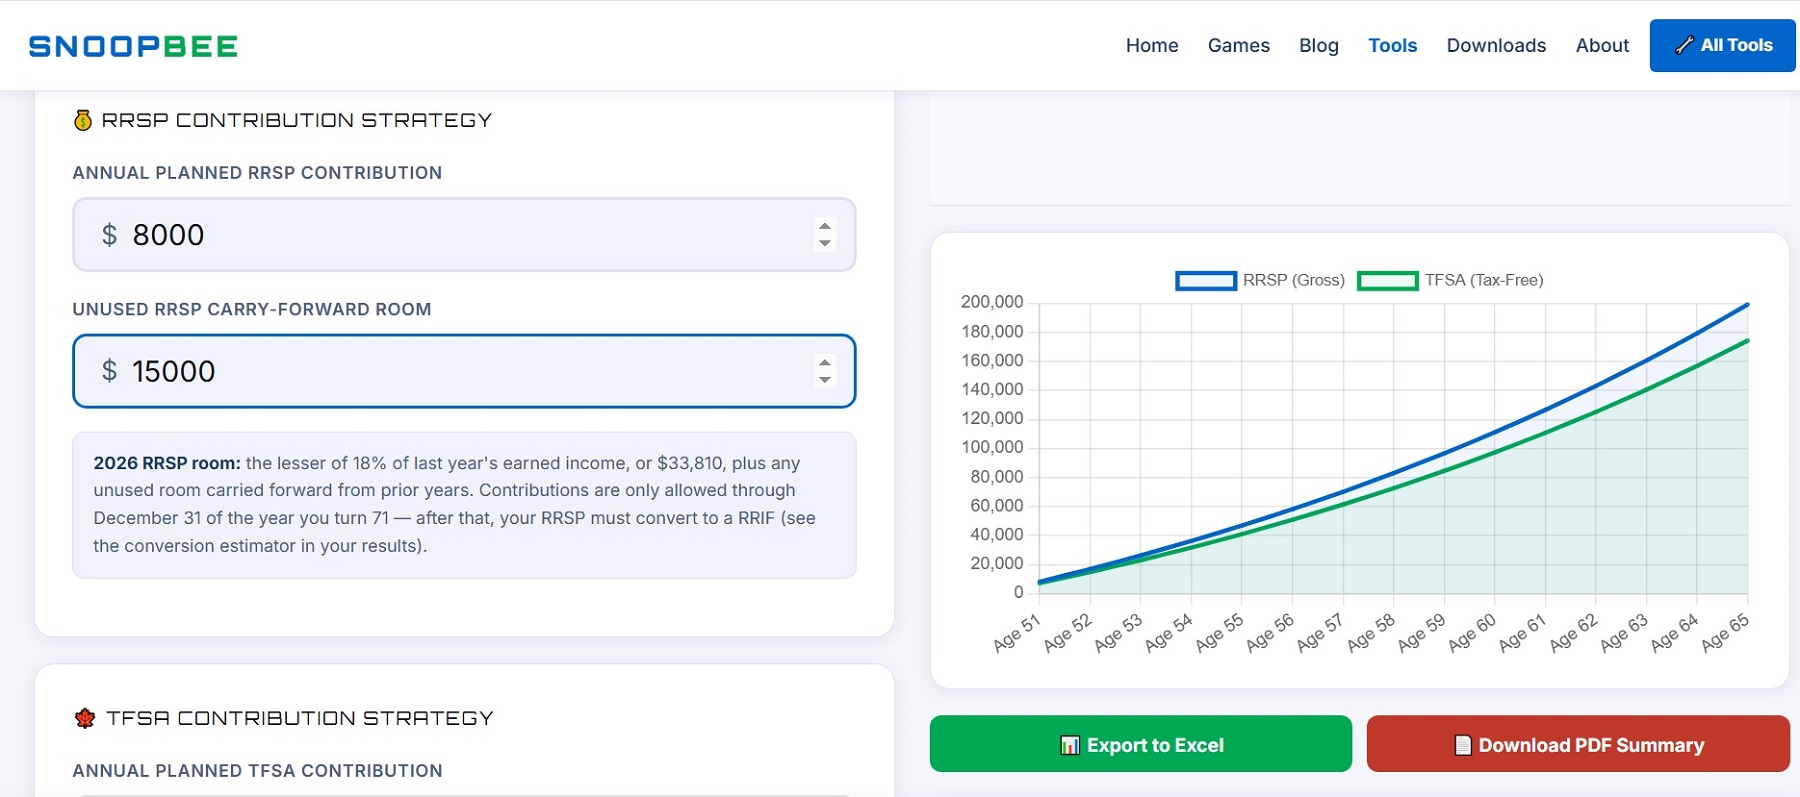This screenshot has width=1800, height=797.
Task: Decrease carry-forward room with the down arrow
Action: tap(825, 380)
